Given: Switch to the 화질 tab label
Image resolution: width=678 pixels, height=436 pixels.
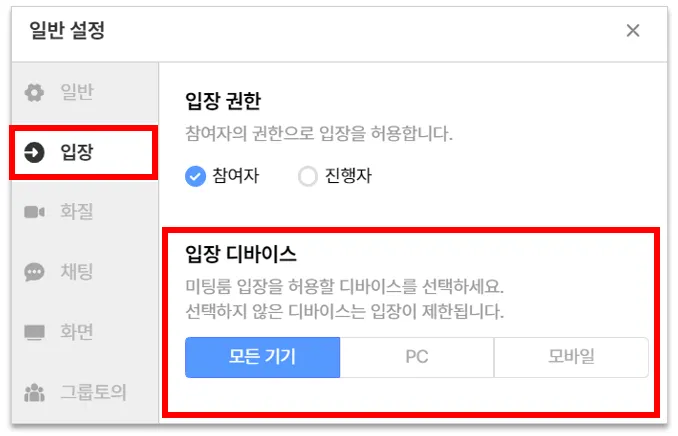Looking at the screenshot, I should [77, 212].
